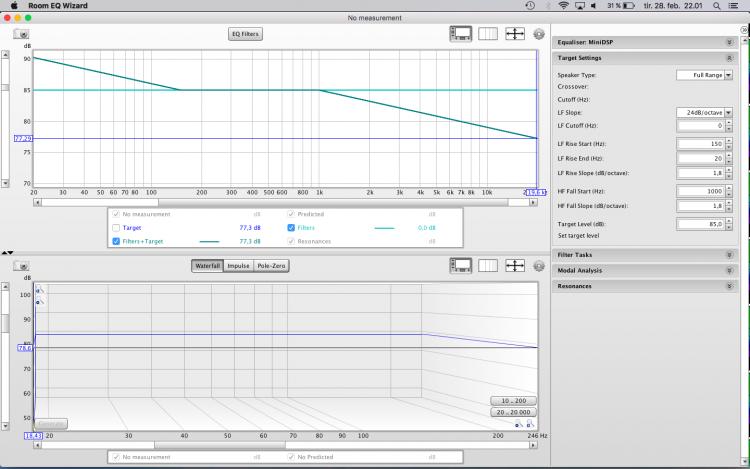Open top graph controls gear
The width and height of the screenshot is (750, 469).
coord(539,34)
